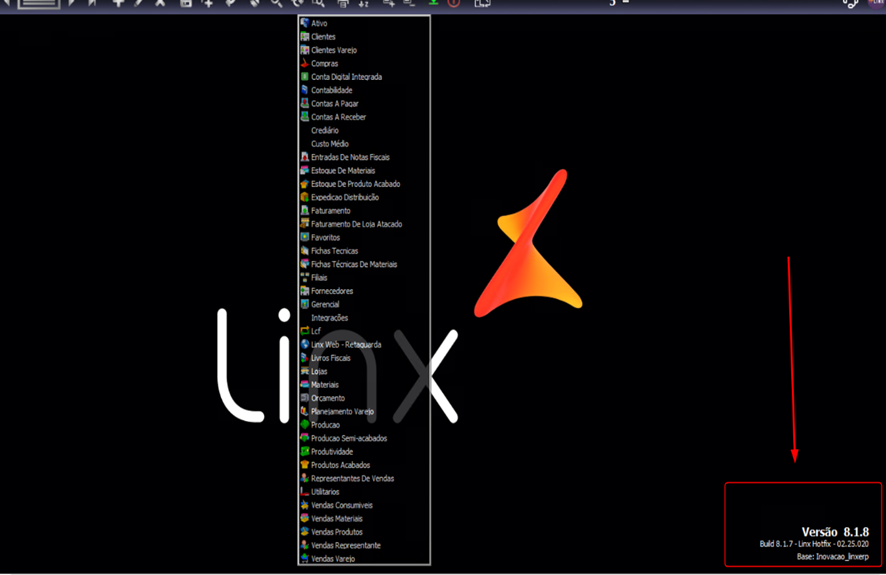
Task: Open Producao Semi-acabados
Action: coord(349,438)
